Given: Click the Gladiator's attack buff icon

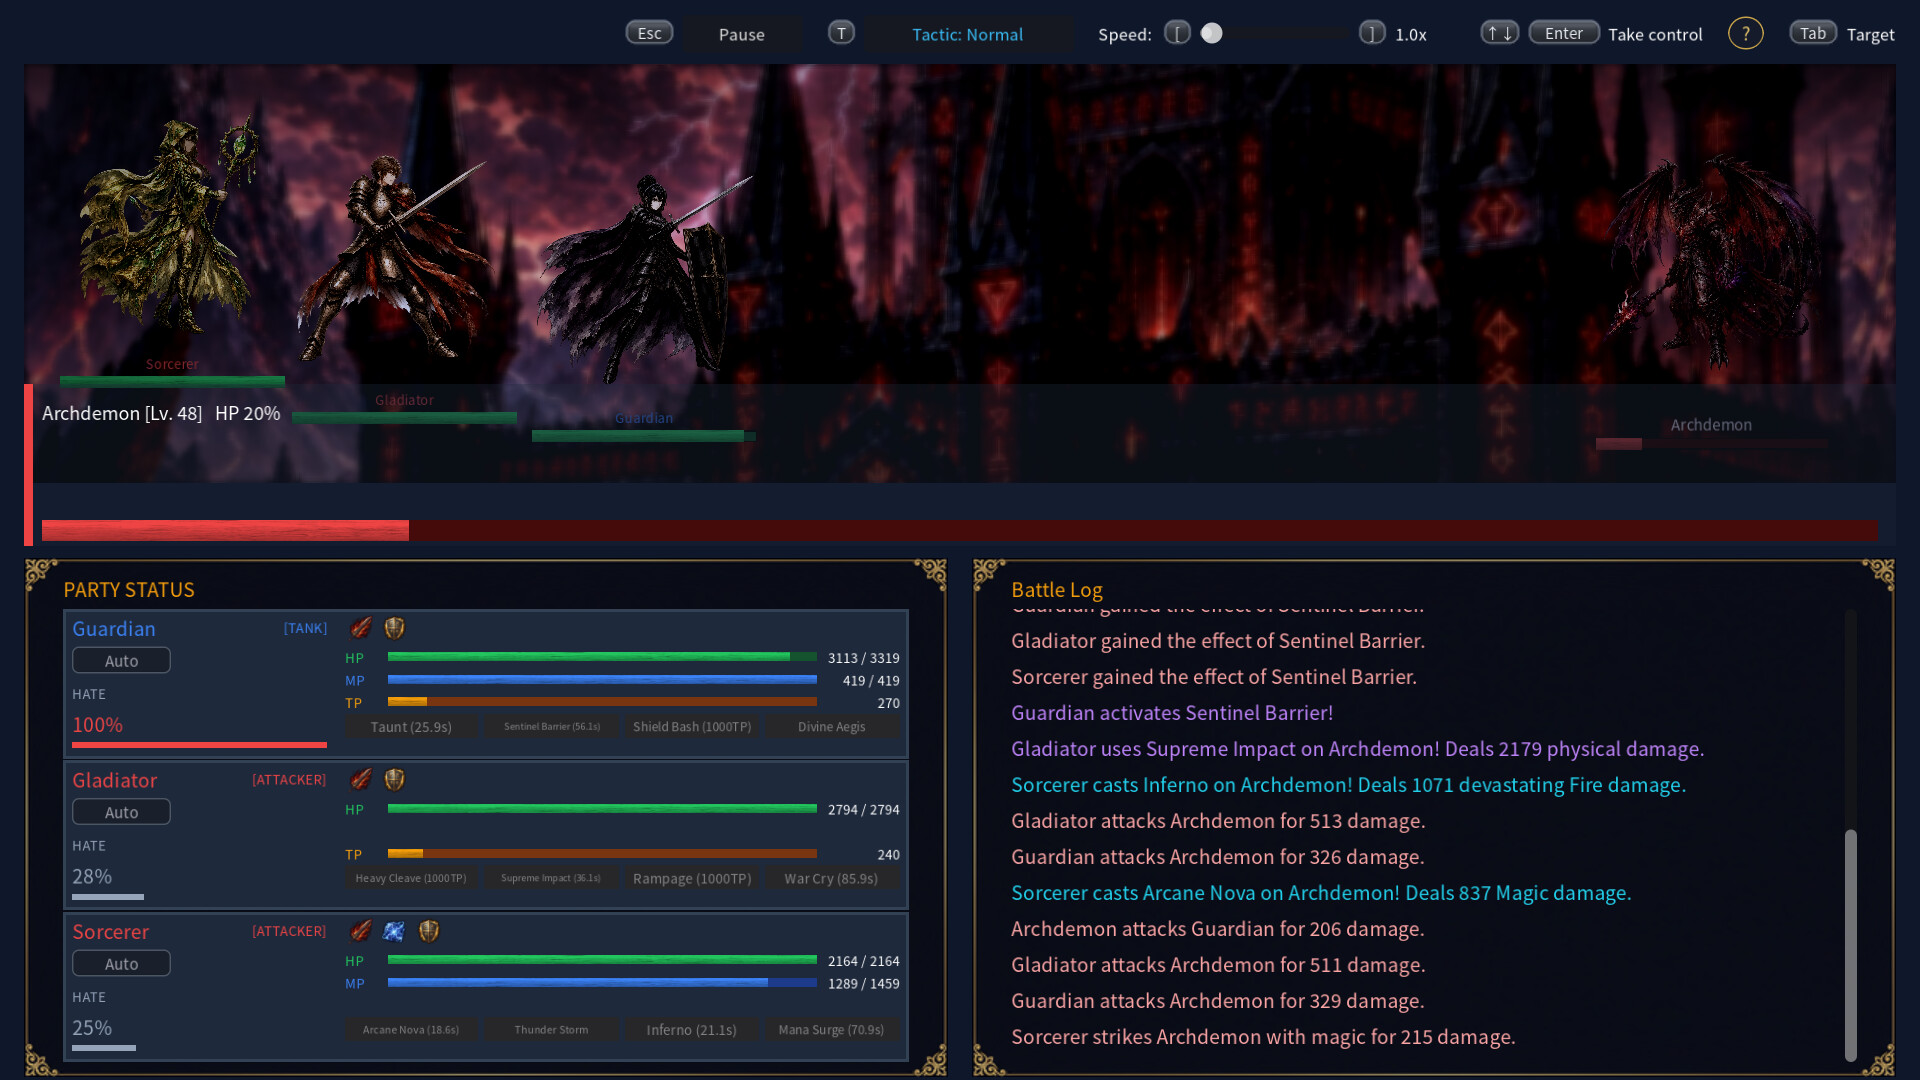Looking at the screenshot, I should pyautogui.click(x=361, y=779).
